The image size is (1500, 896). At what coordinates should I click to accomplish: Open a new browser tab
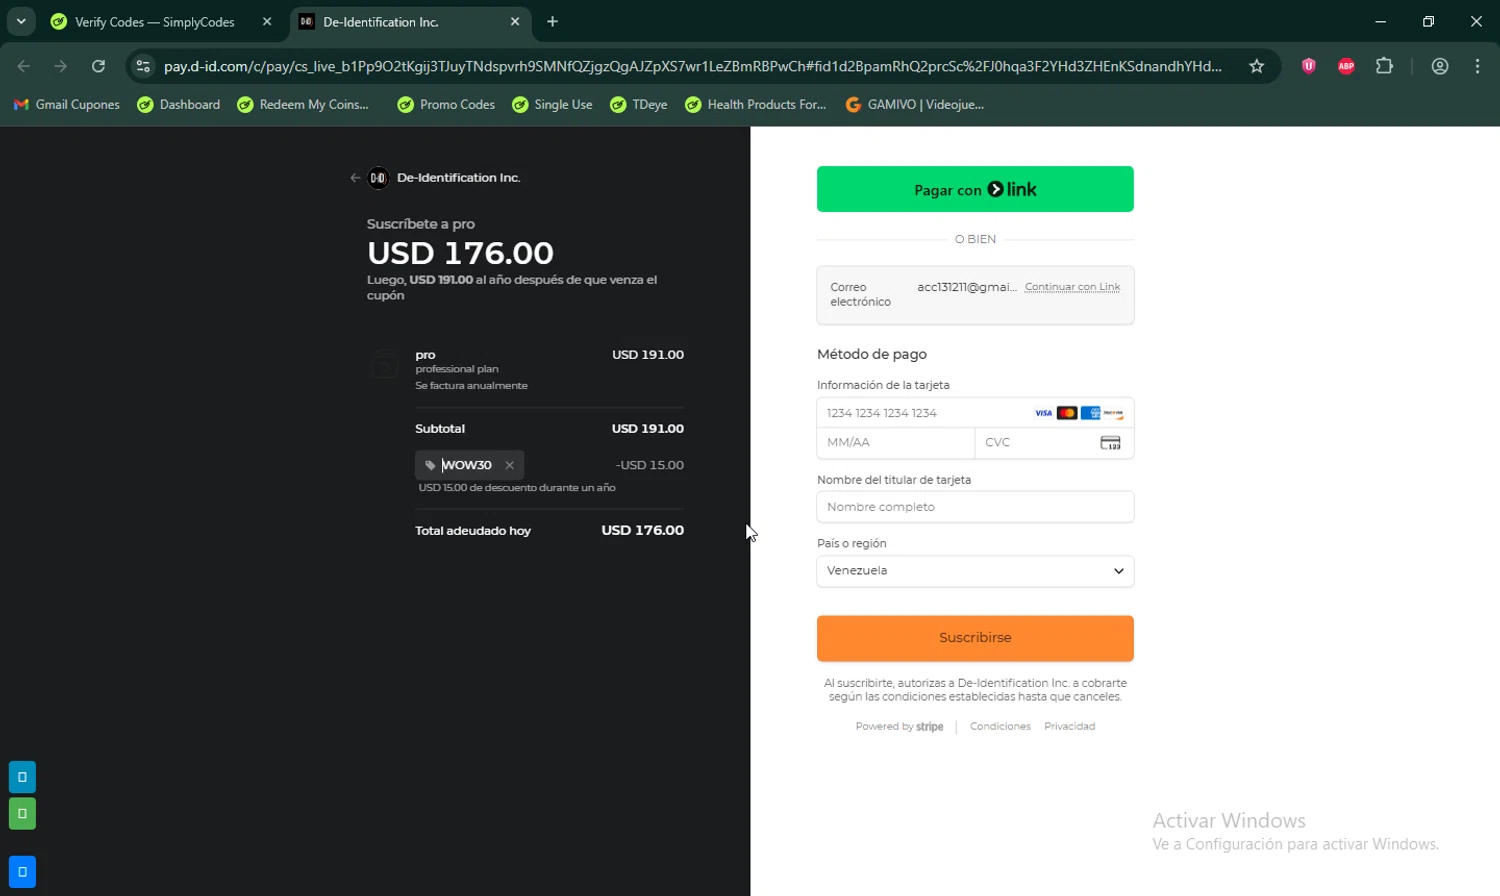552,21
